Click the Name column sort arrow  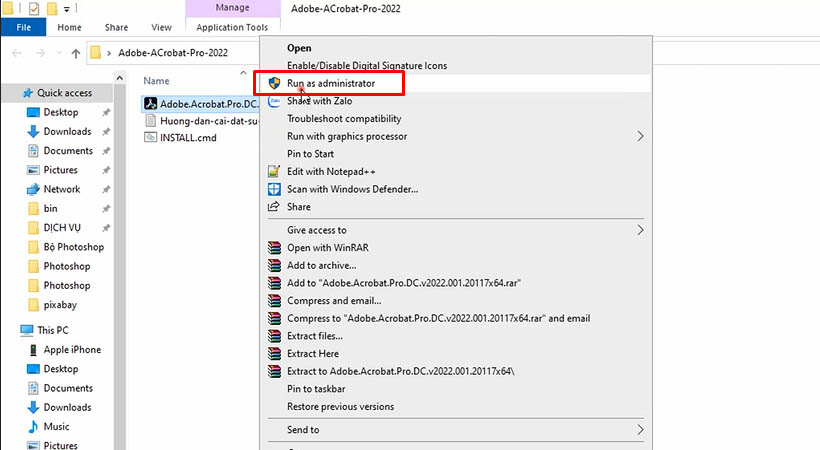243,73
